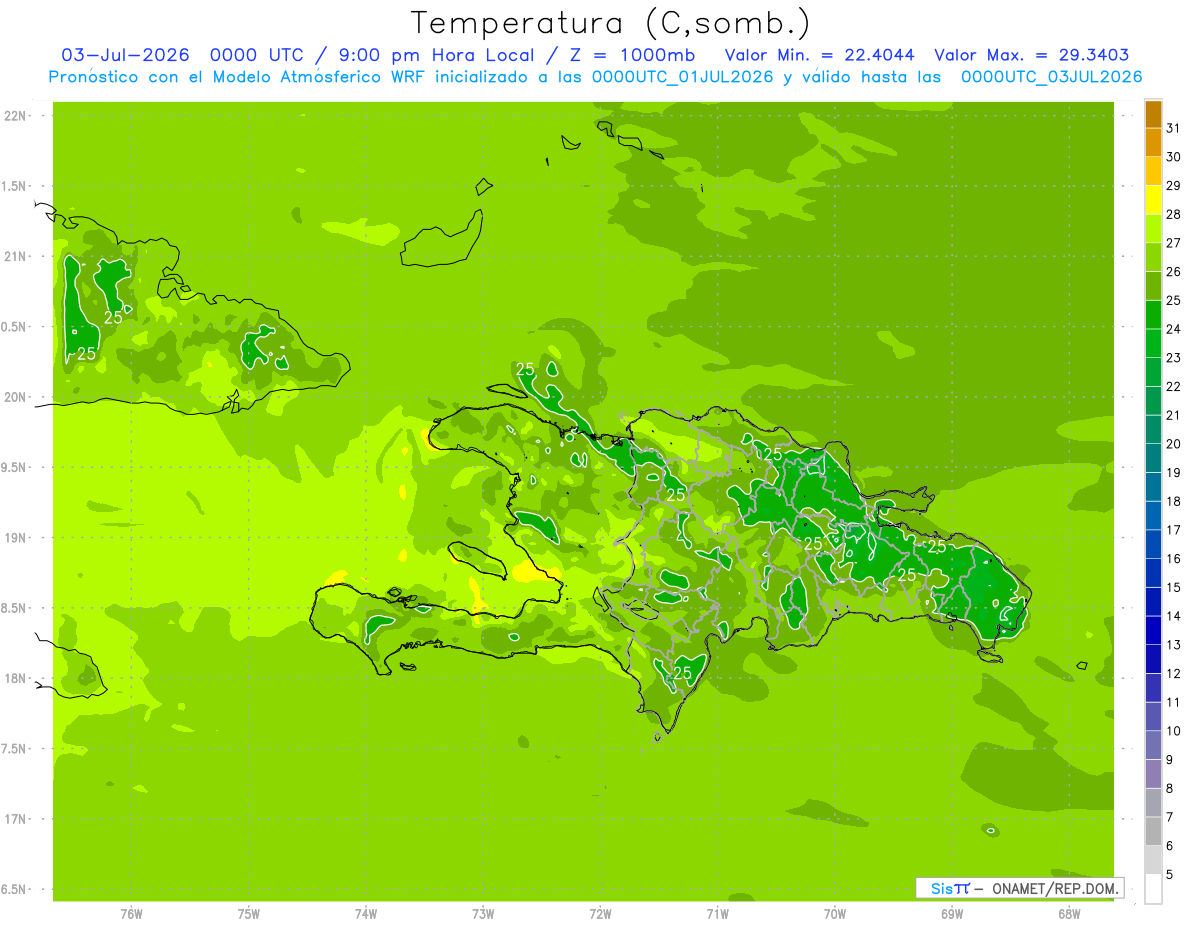Viewport: 1200px width, 927px height.
Task: Pick the yellow swatch between 28 and 29
Action: pyautogui.click(x=1154, y=200)
